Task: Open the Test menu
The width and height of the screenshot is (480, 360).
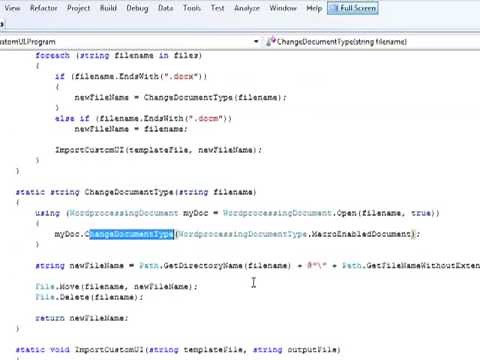Action: point(217,8)
